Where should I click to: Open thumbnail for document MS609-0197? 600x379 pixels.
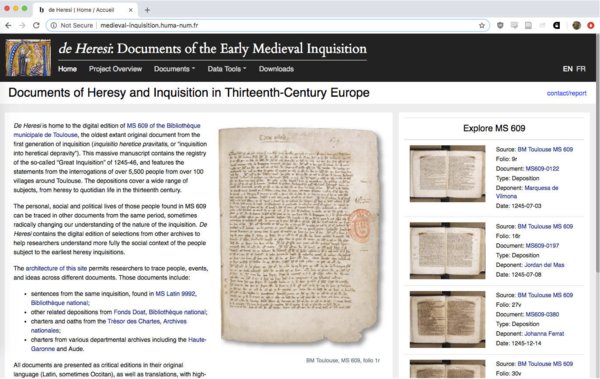pyautogui.click(x=447, y=250)
